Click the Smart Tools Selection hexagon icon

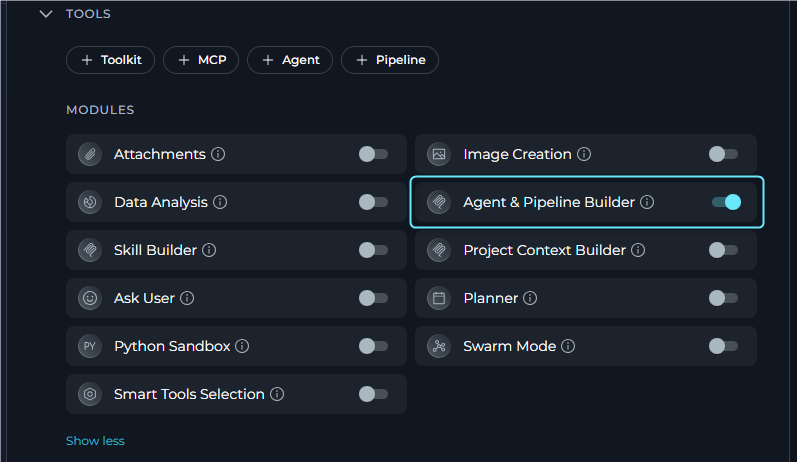coord(90,394)
